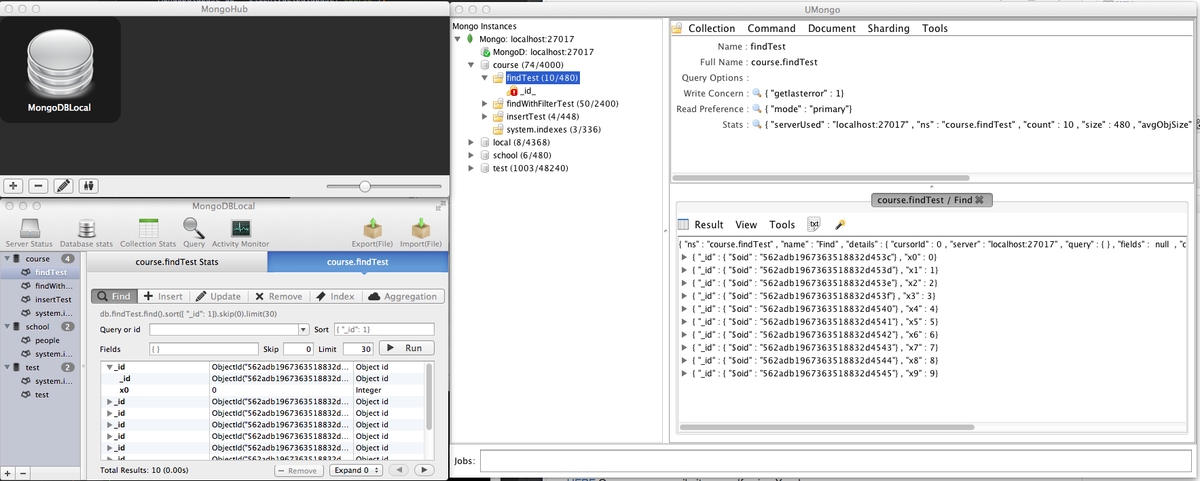Click the remove connection minus button in MongoHub
The image size is (1200, 481).
pos(38,185)
